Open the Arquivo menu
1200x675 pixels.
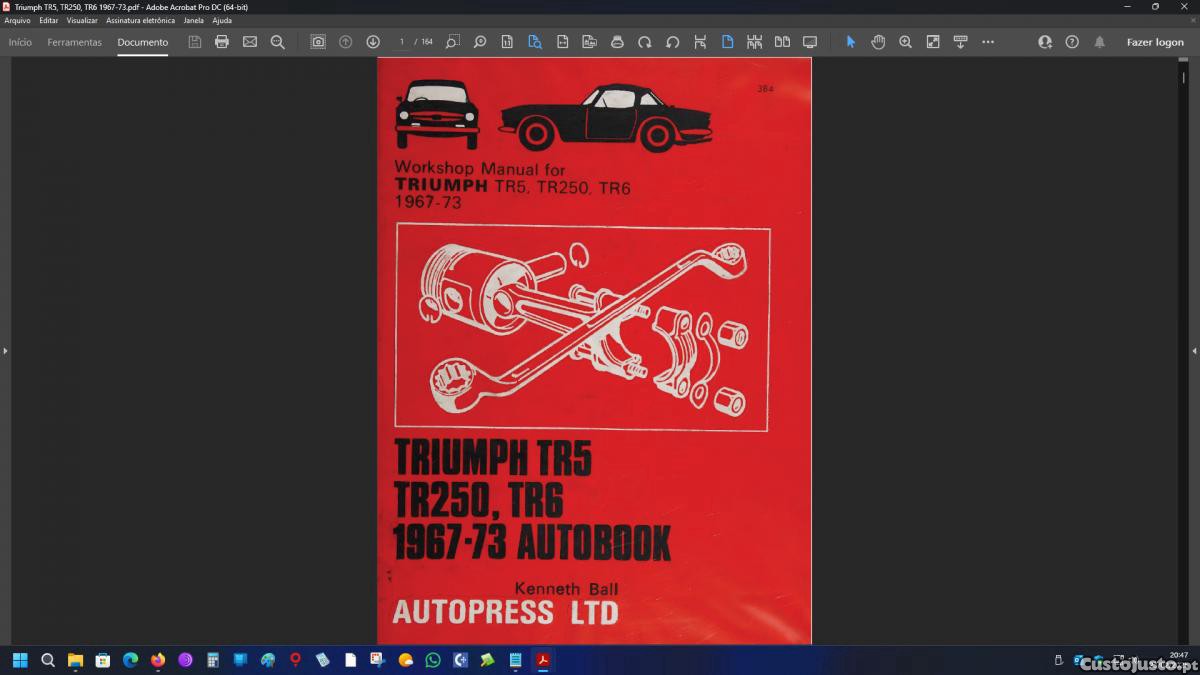click(x=17, y=20)
